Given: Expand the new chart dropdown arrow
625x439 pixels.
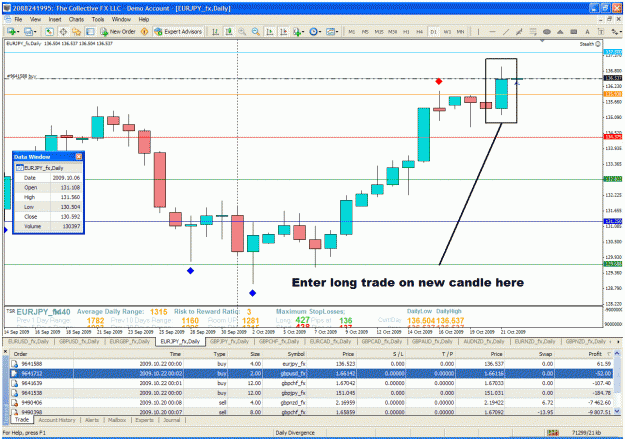Looking at the screenshot, I should [x=18, y=32].
